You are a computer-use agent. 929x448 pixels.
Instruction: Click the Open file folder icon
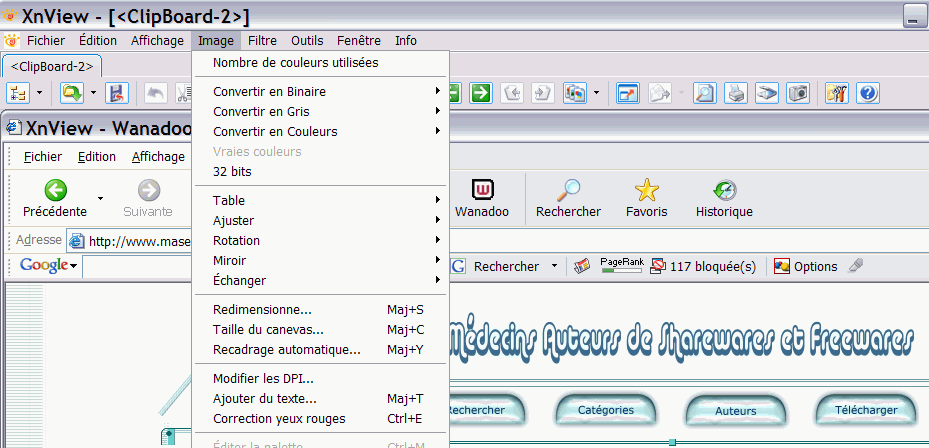[x=72, y=93]
